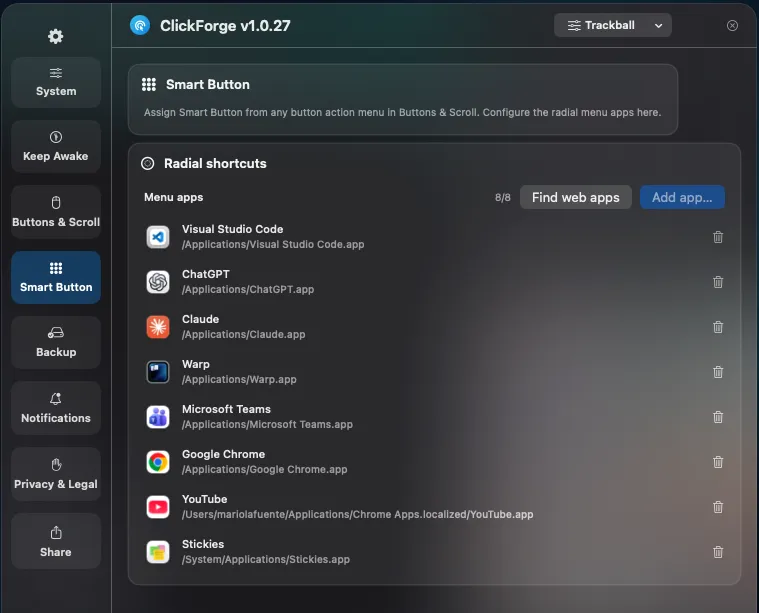Image resolution: width=759 pixels, height=613 pixels.
Task: Delete Visual Studio Code from menu apps
Action: point(718,237)
